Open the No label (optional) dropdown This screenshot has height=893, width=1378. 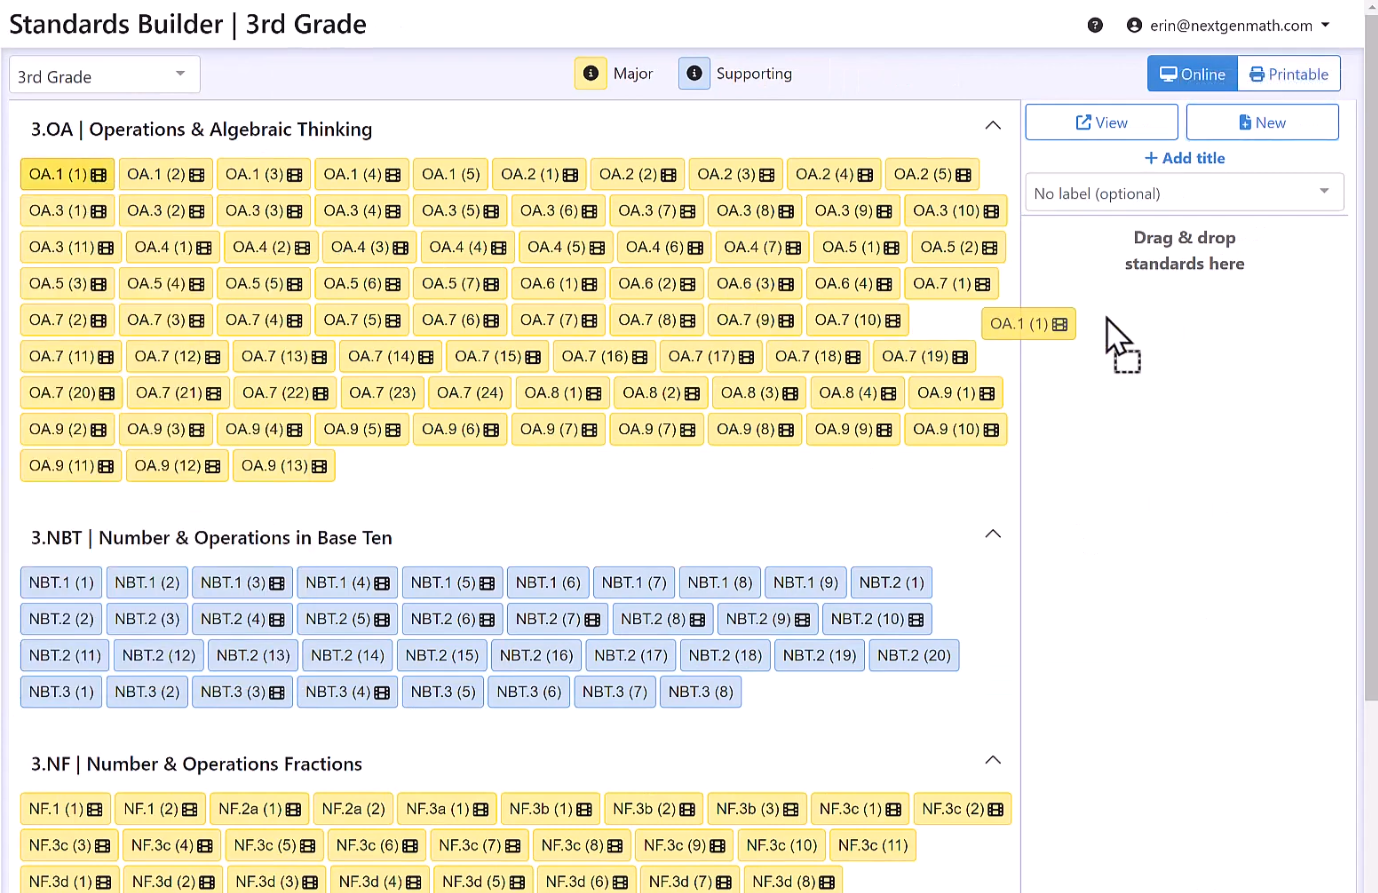(x=1184, y=192)
